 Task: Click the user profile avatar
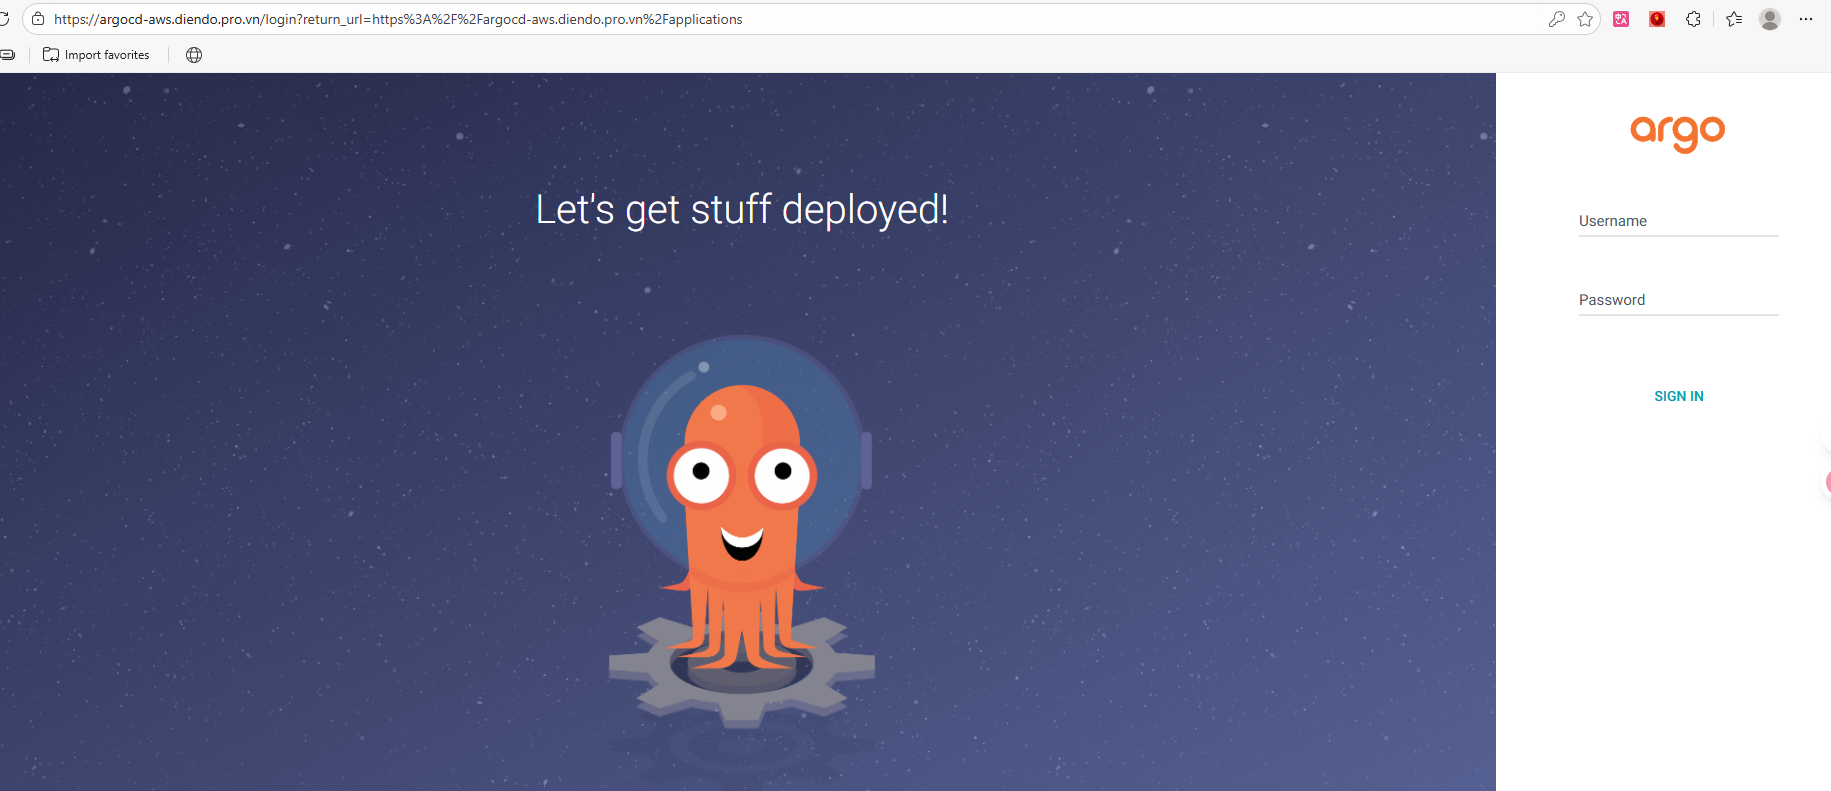1769,19
